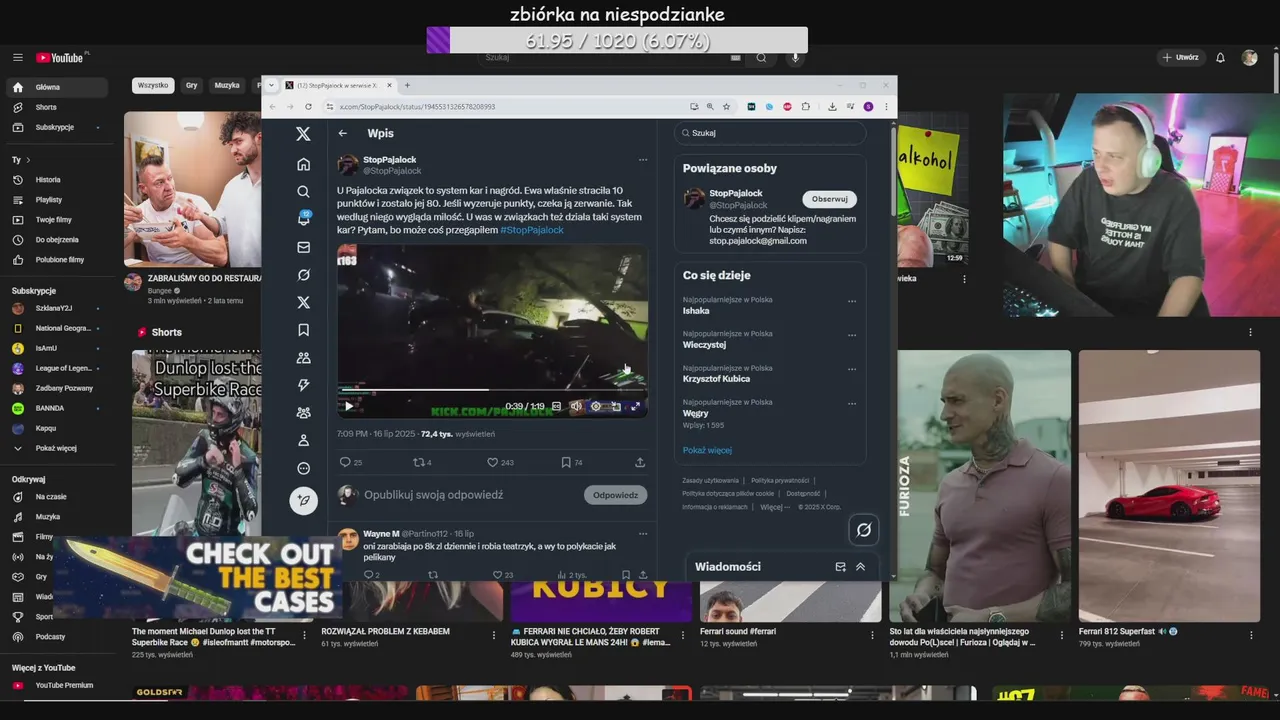Click the Odpowiedz reply button

pyautogui.click(x=615, y=495)
